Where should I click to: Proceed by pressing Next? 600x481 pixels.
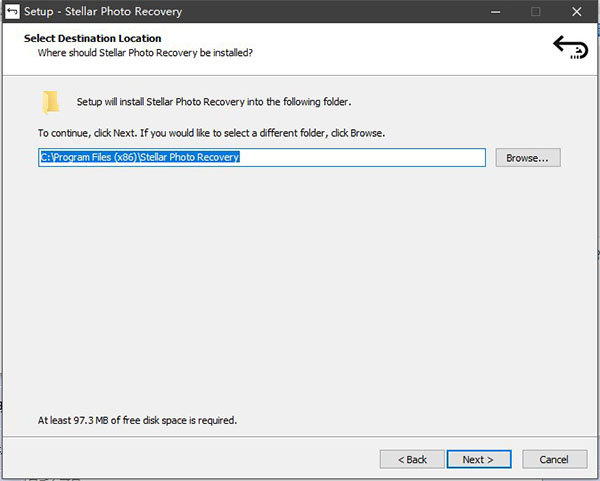(x=478, y=459)
